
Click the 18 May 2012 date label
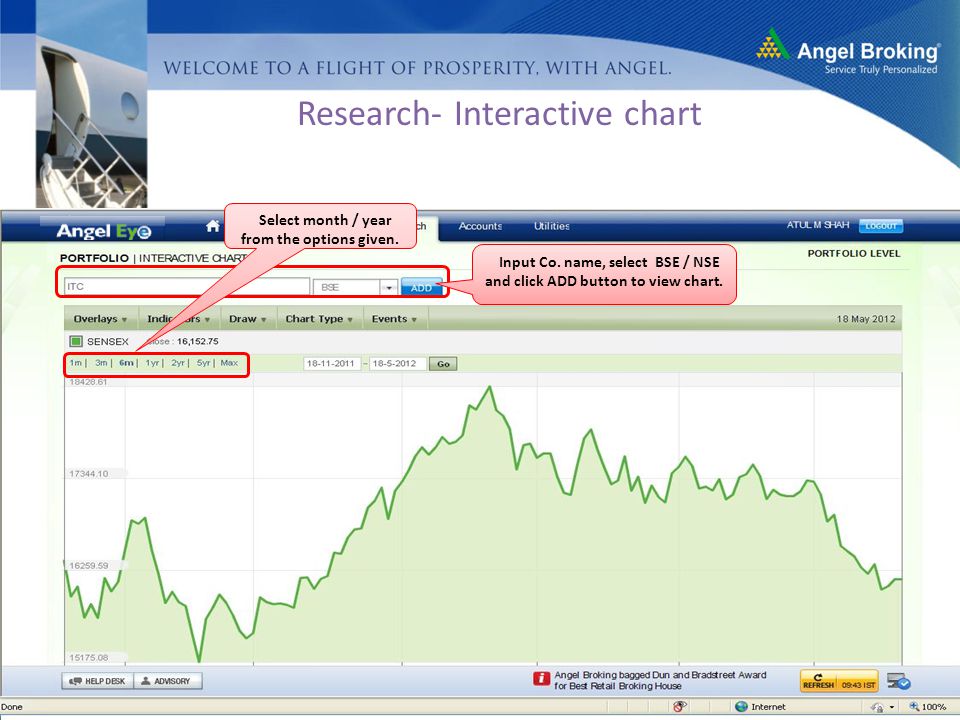click(x=866, y=319)
